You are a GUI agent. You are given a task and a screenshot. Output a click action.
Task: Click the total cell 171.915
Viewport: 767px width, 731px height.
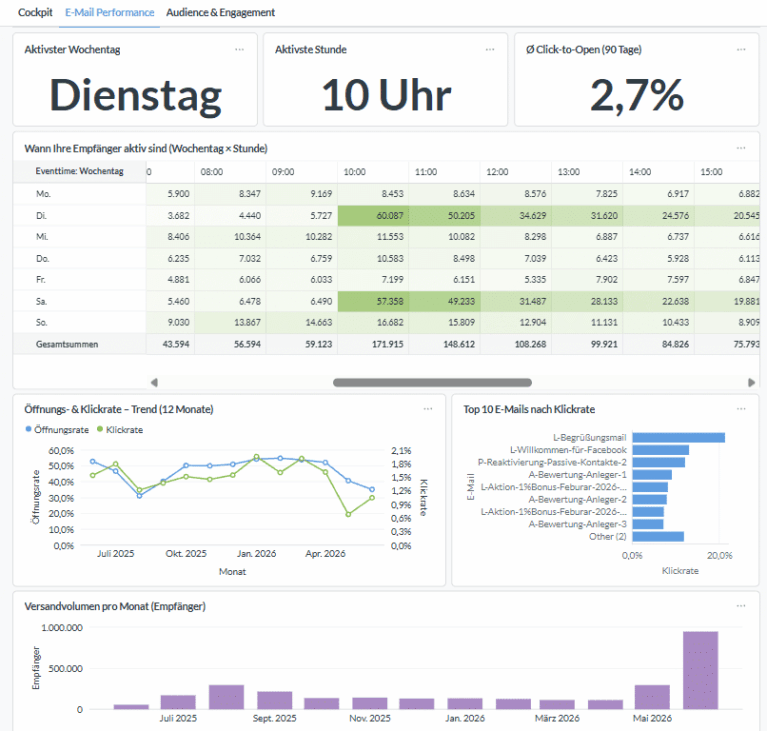373,344
